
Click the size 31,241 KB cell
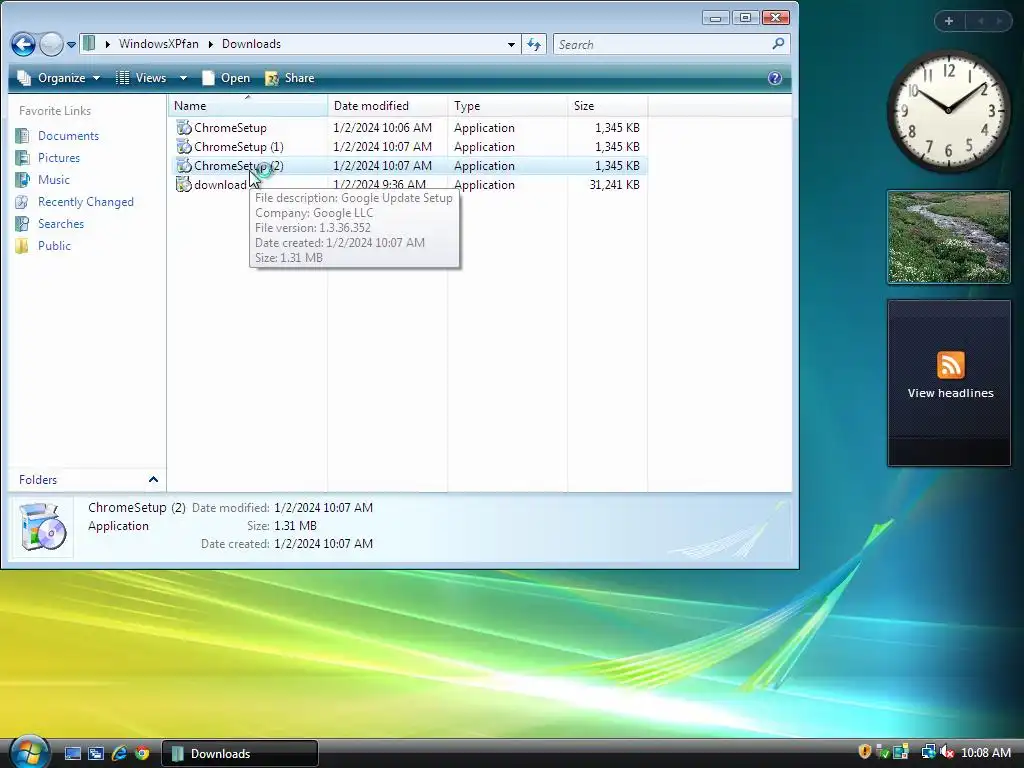click(x=614, y=185)
